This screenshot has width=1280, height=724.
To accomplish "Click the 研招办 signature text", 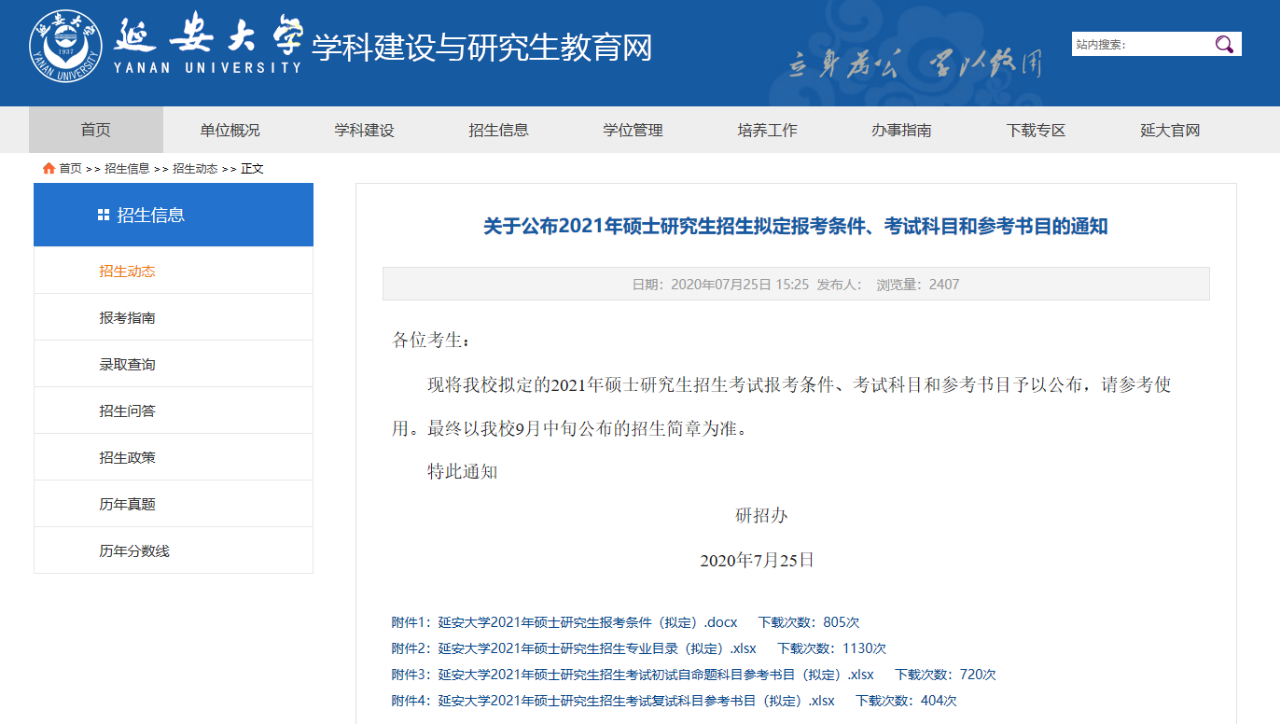I will (761, 516).
